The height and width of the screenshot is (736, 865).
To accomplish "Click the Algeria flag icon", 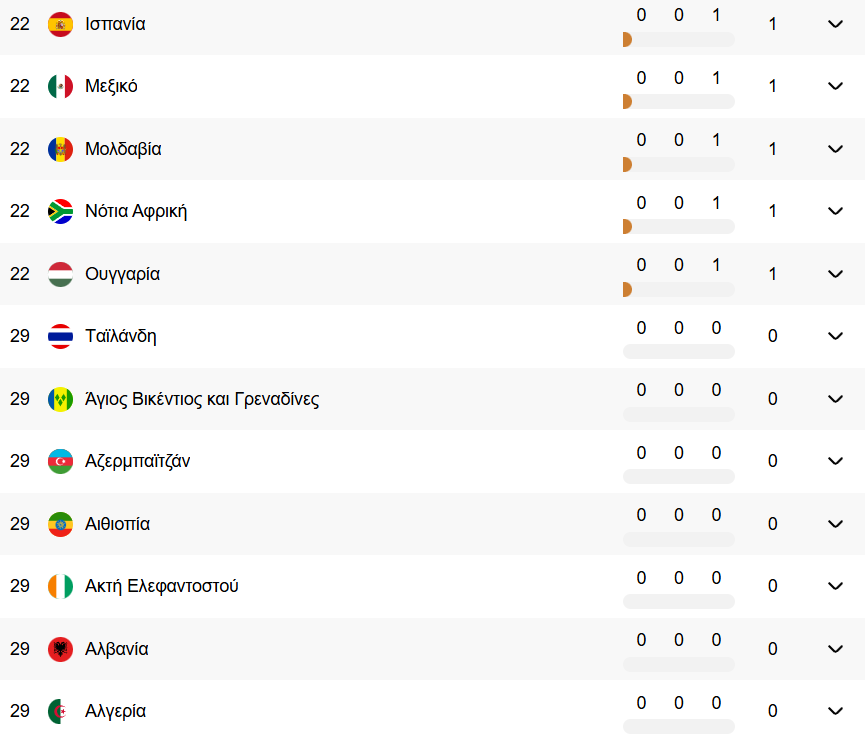I will (x=60, y=711).
